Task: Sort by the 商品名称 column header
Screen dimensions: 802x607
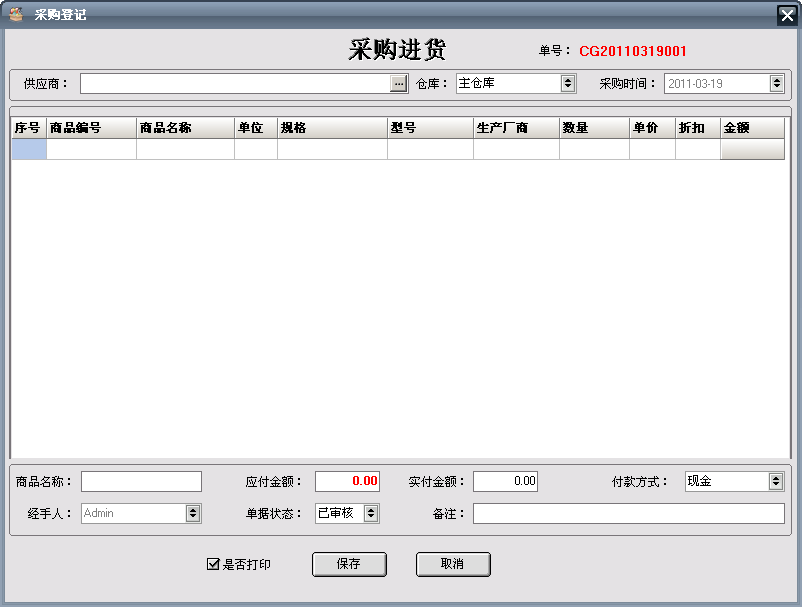Action: [185, 128]
